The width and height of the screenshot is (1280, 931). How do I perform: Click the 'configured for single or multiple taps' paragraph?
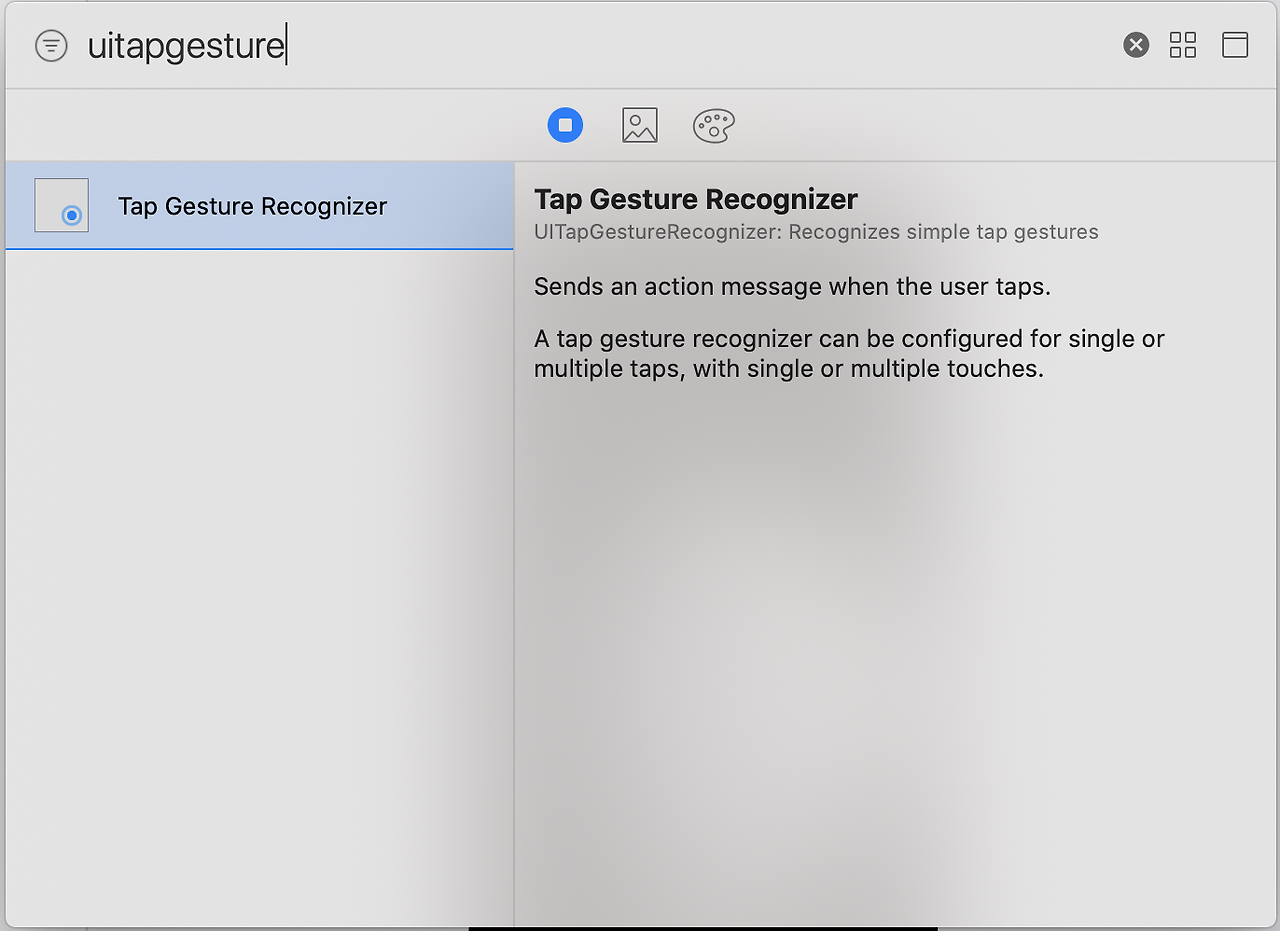click(849, 354)
